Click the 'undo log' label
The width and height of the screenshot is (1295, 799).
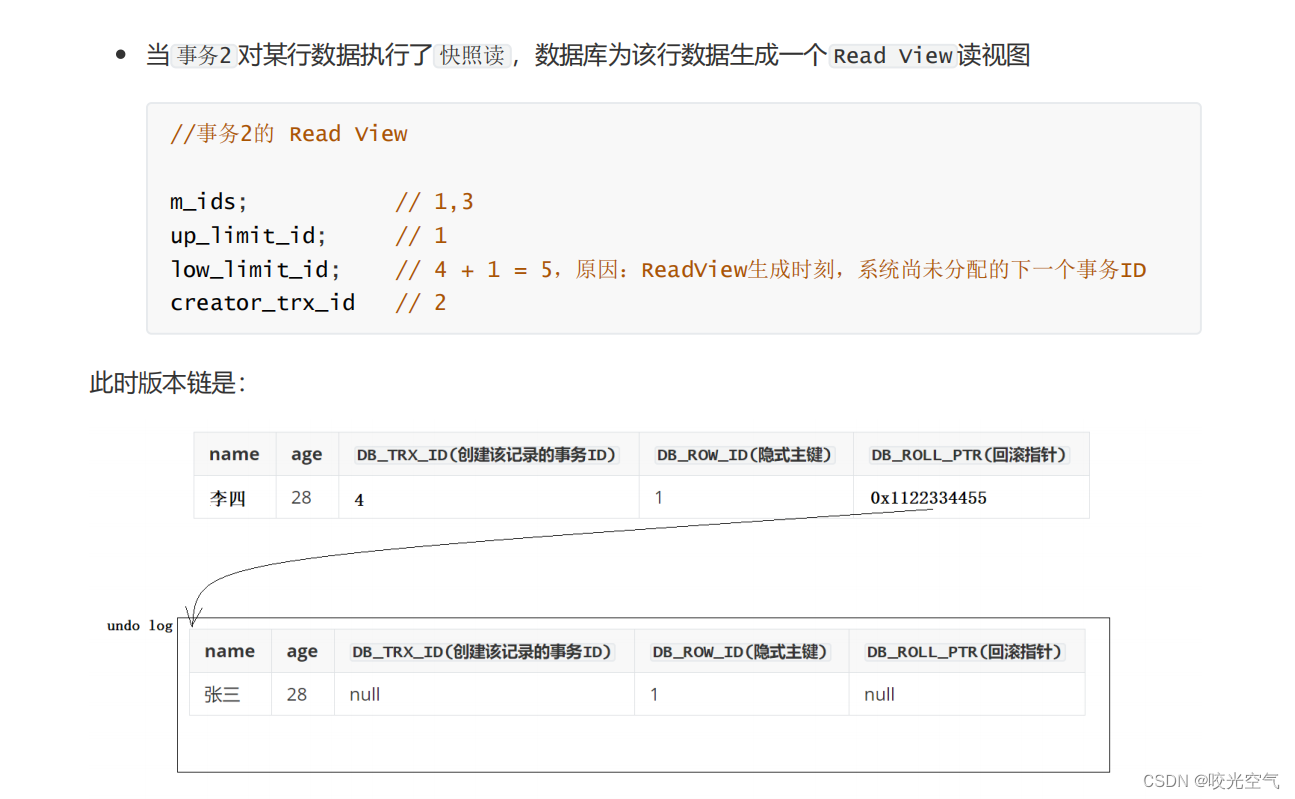coord(140,626)
